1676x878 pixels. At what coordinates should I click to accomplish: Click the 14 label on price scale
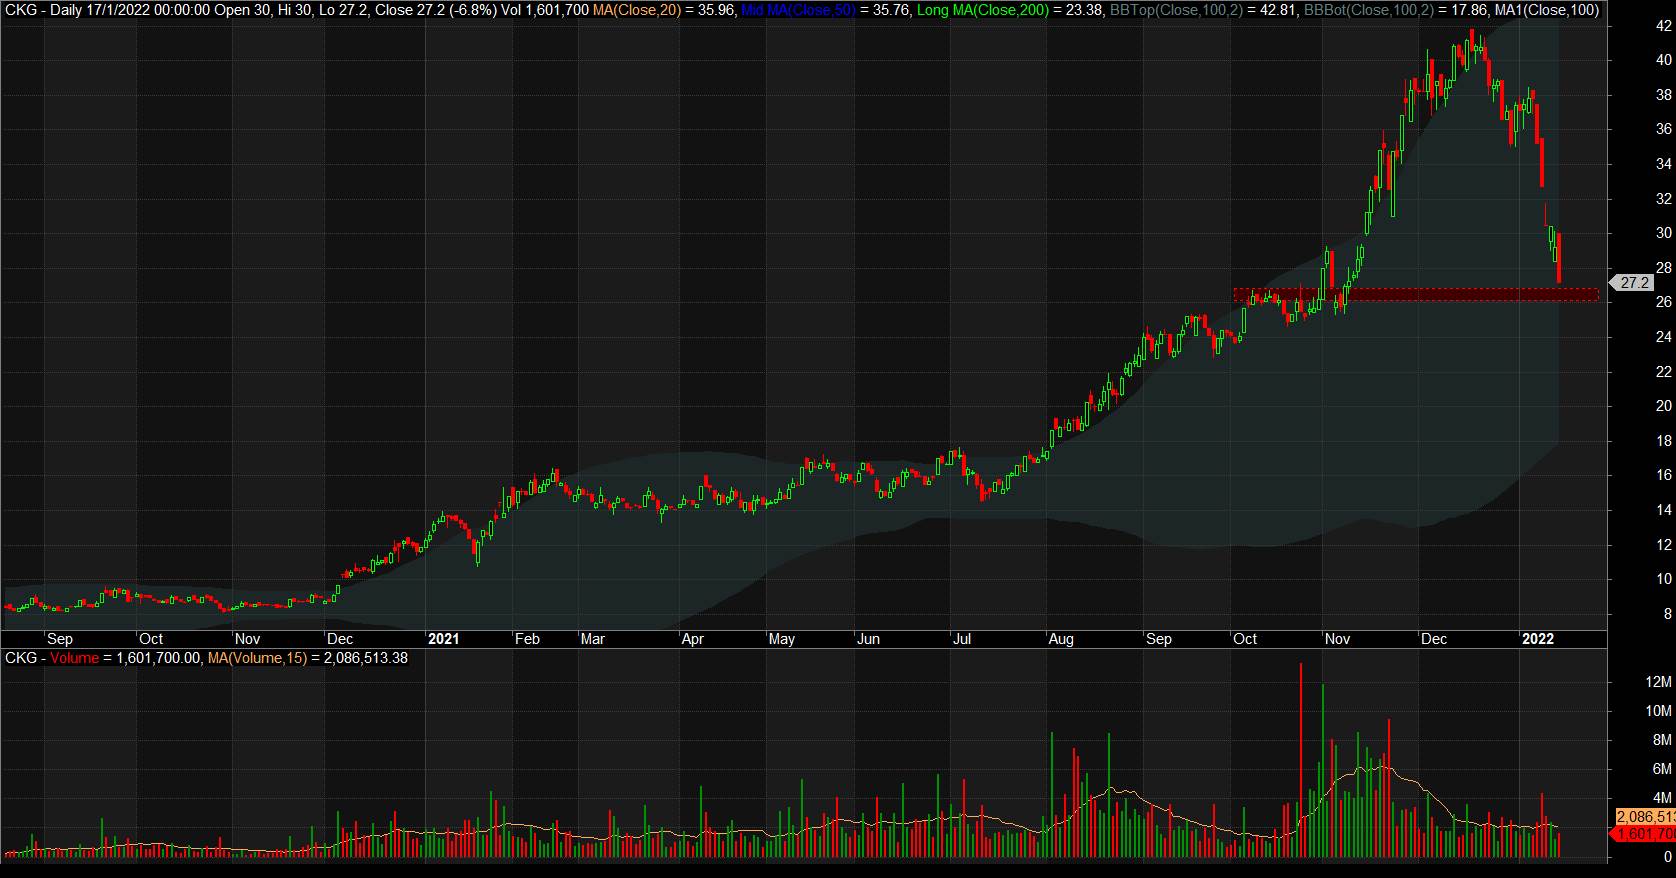pos(1664,510)
